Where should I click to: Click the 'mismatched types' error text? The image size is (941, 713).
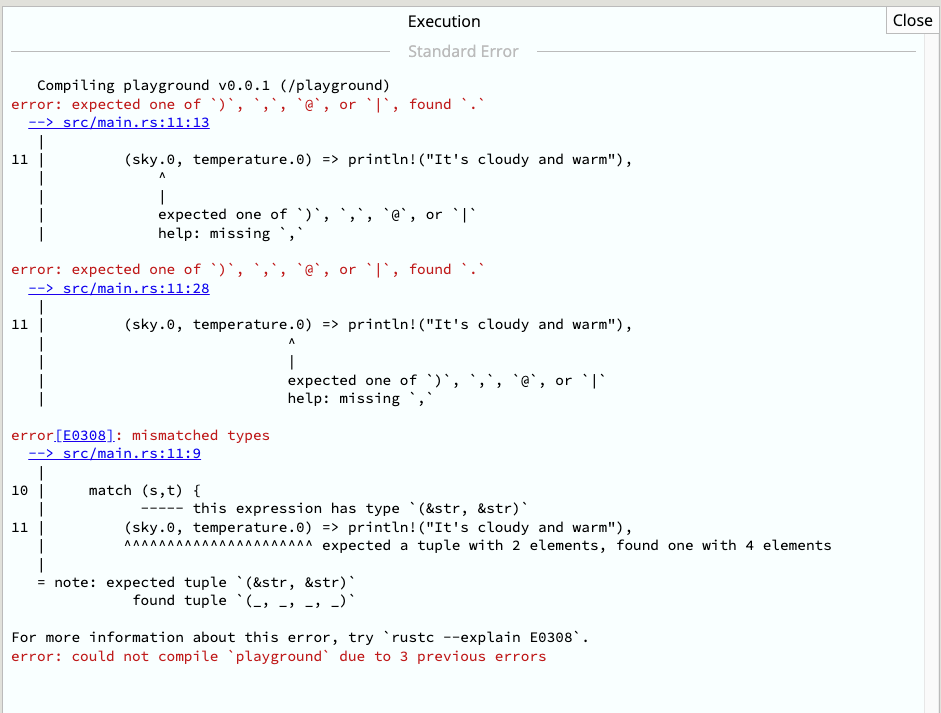[x=200, y=435]
